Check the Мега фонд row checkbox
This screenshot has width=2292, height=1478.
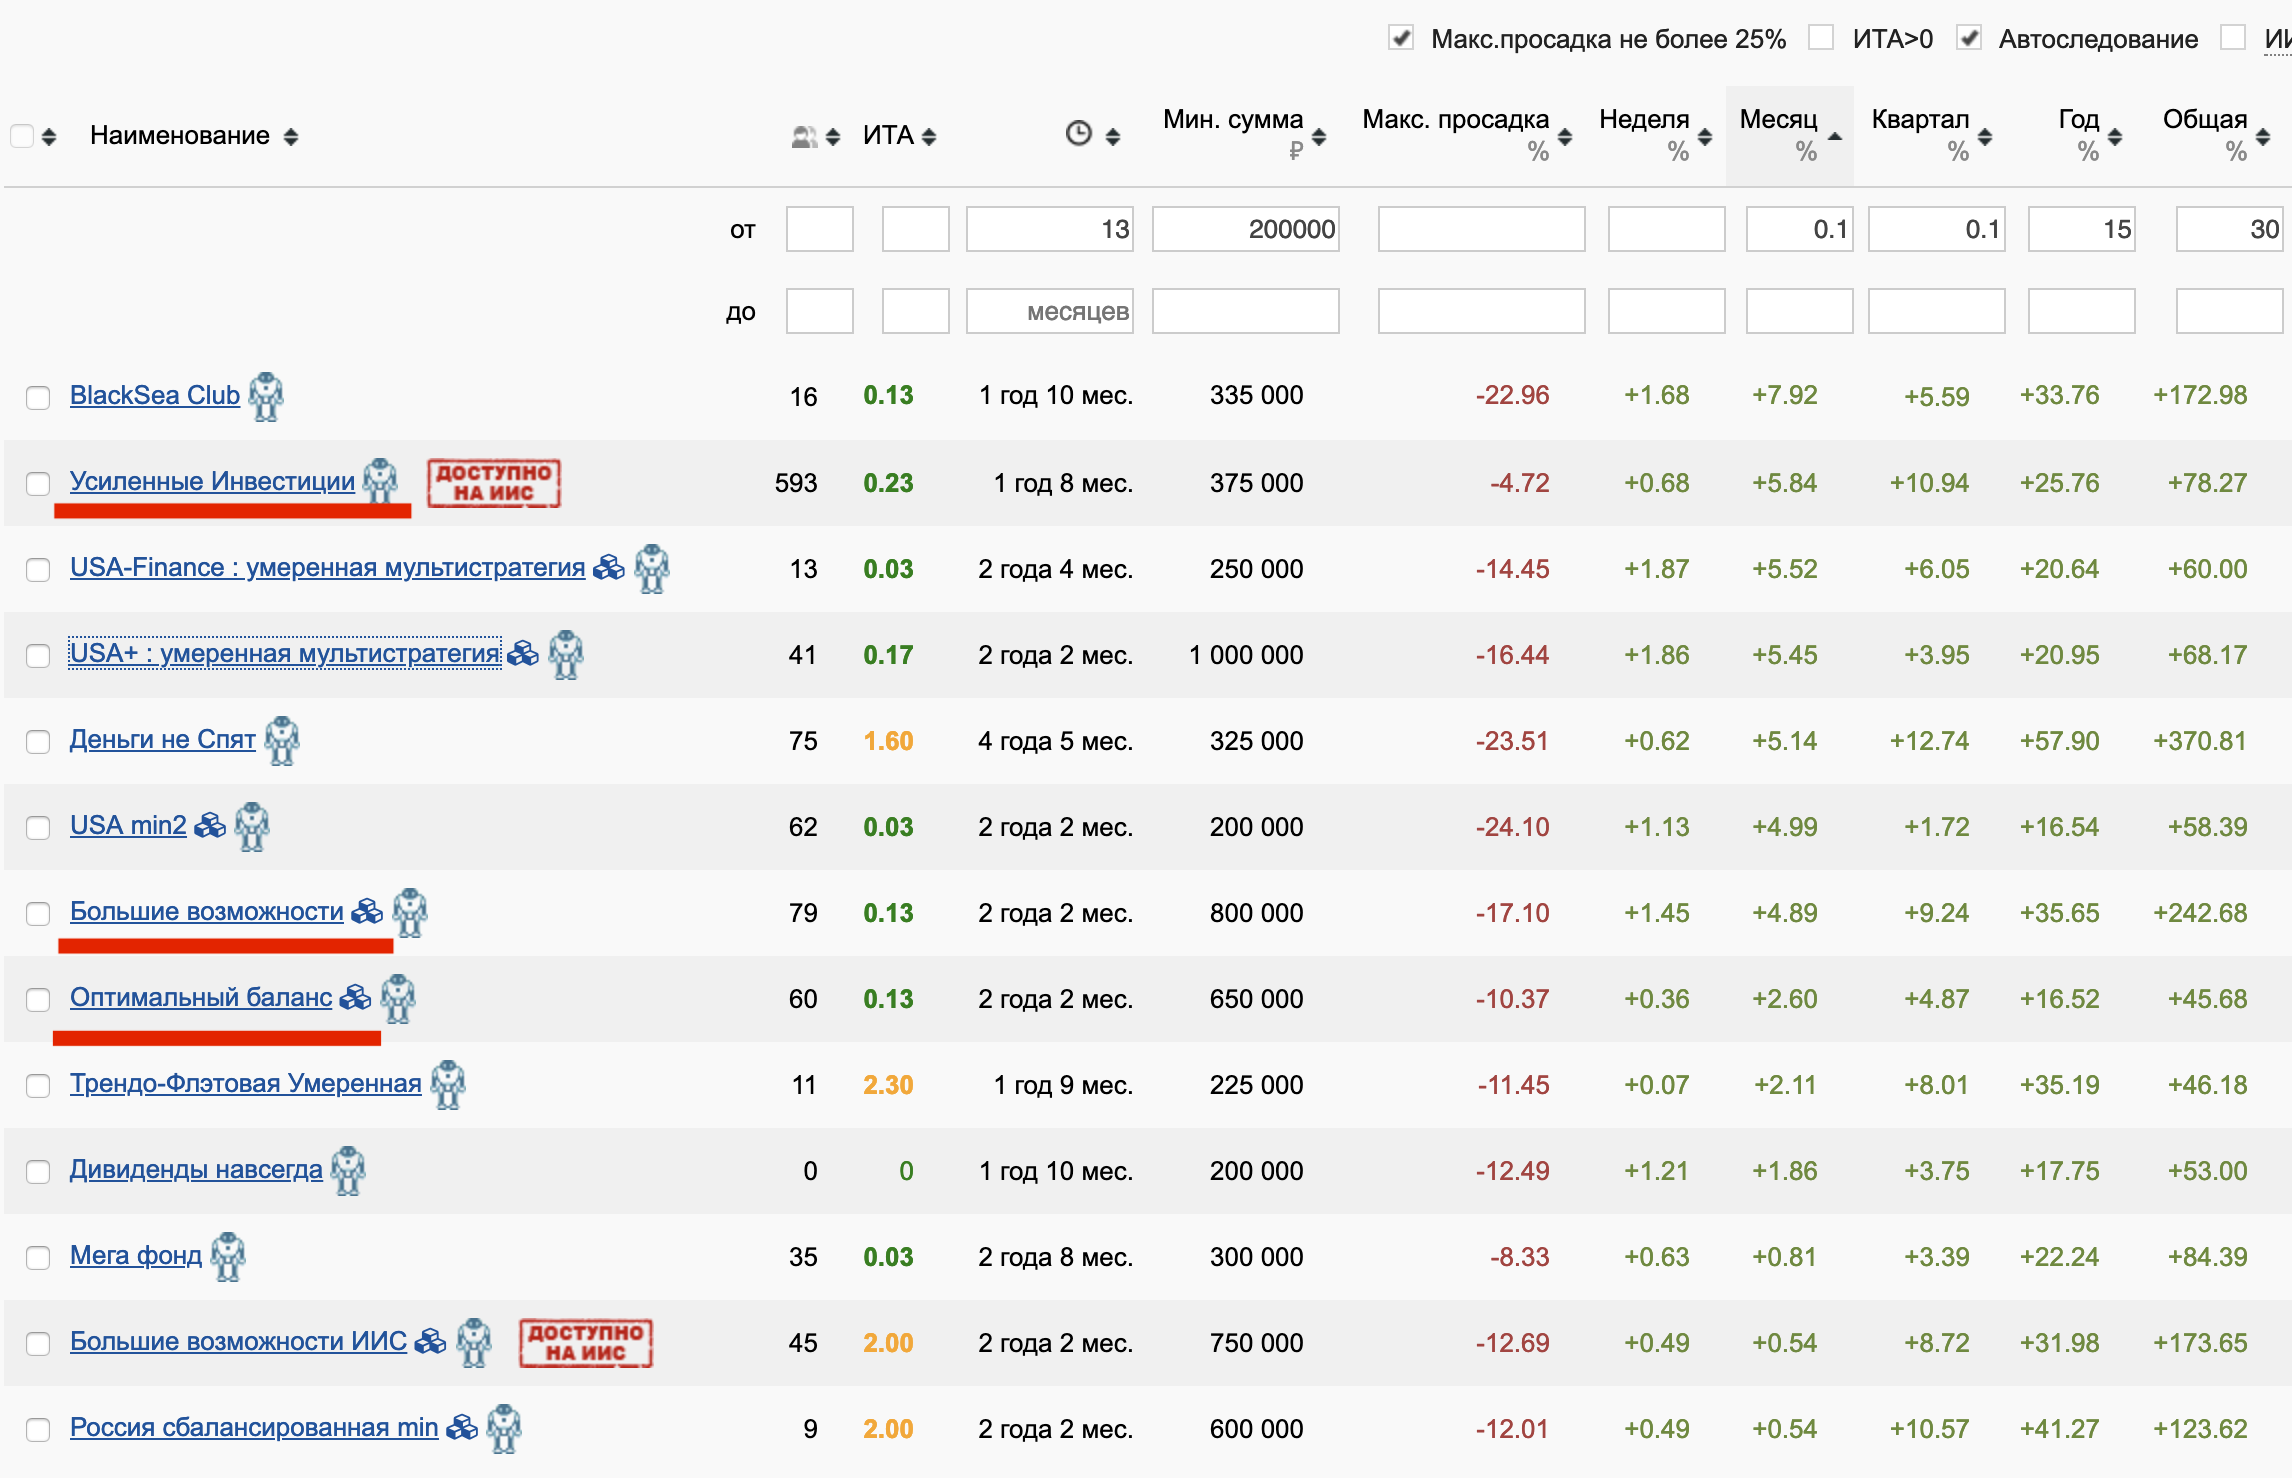coord(38,1258)
